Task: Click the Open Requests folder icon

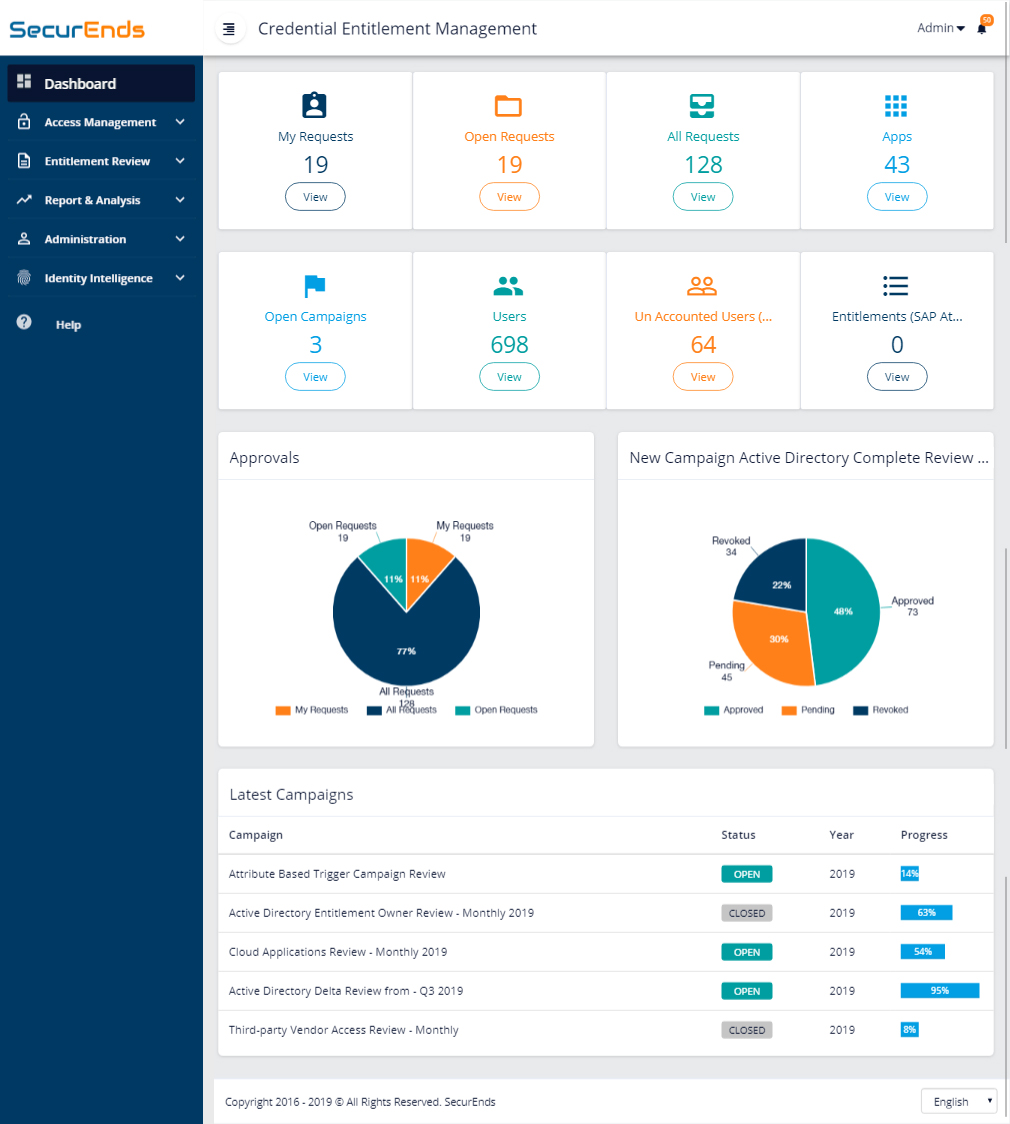Action: coord(509,104)
